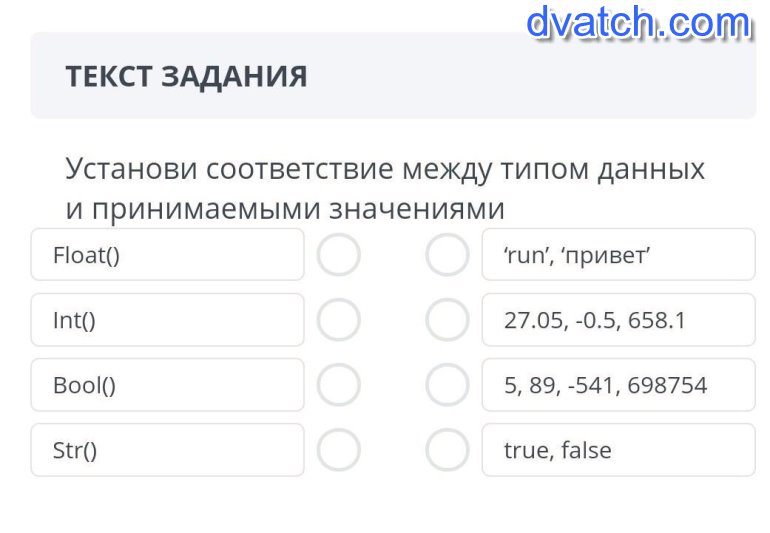Pick the 27.05, -0.5, 658.1 values box

click(x=618, y=320)
